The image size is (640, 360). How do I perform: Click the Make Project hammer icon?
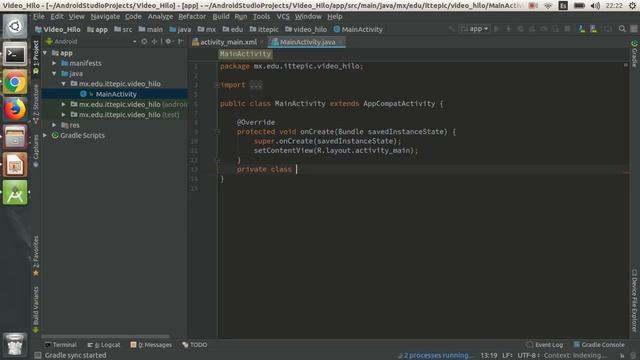pyautogui.click(x=452, y=29)
